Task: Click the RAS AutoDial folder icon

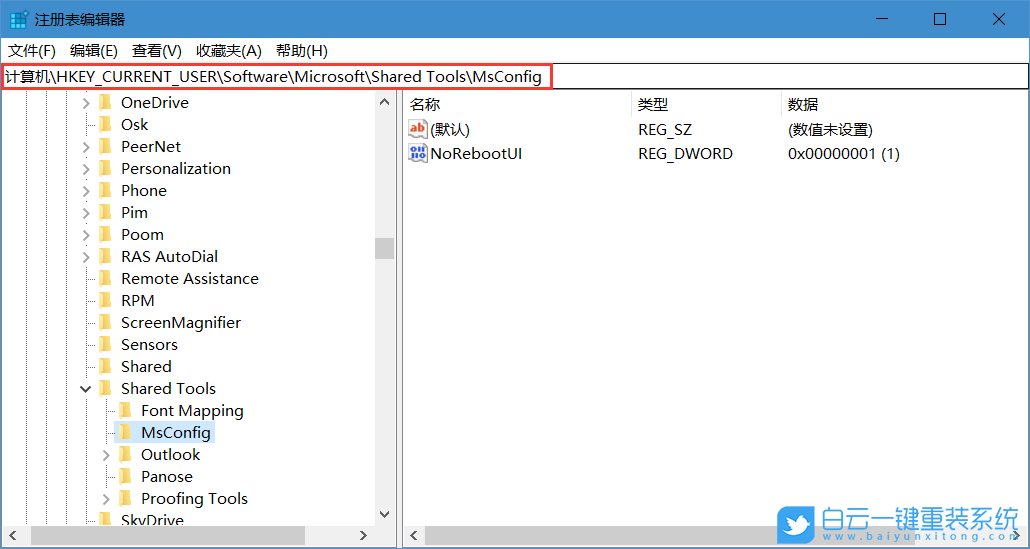Action: click(x=105, y=257)
